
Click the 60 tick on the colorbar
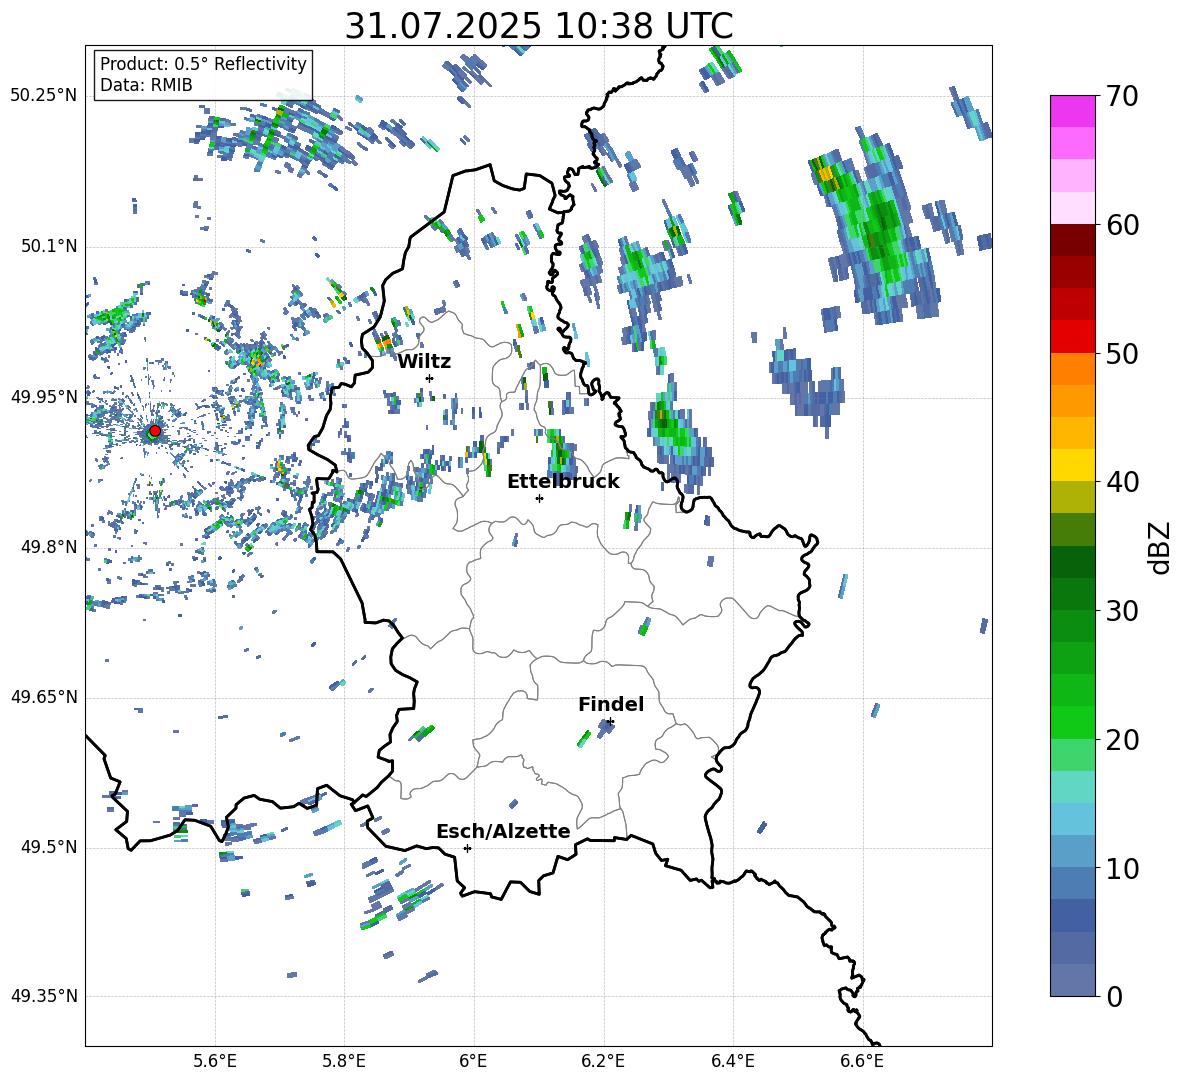tap(1122, 225)
